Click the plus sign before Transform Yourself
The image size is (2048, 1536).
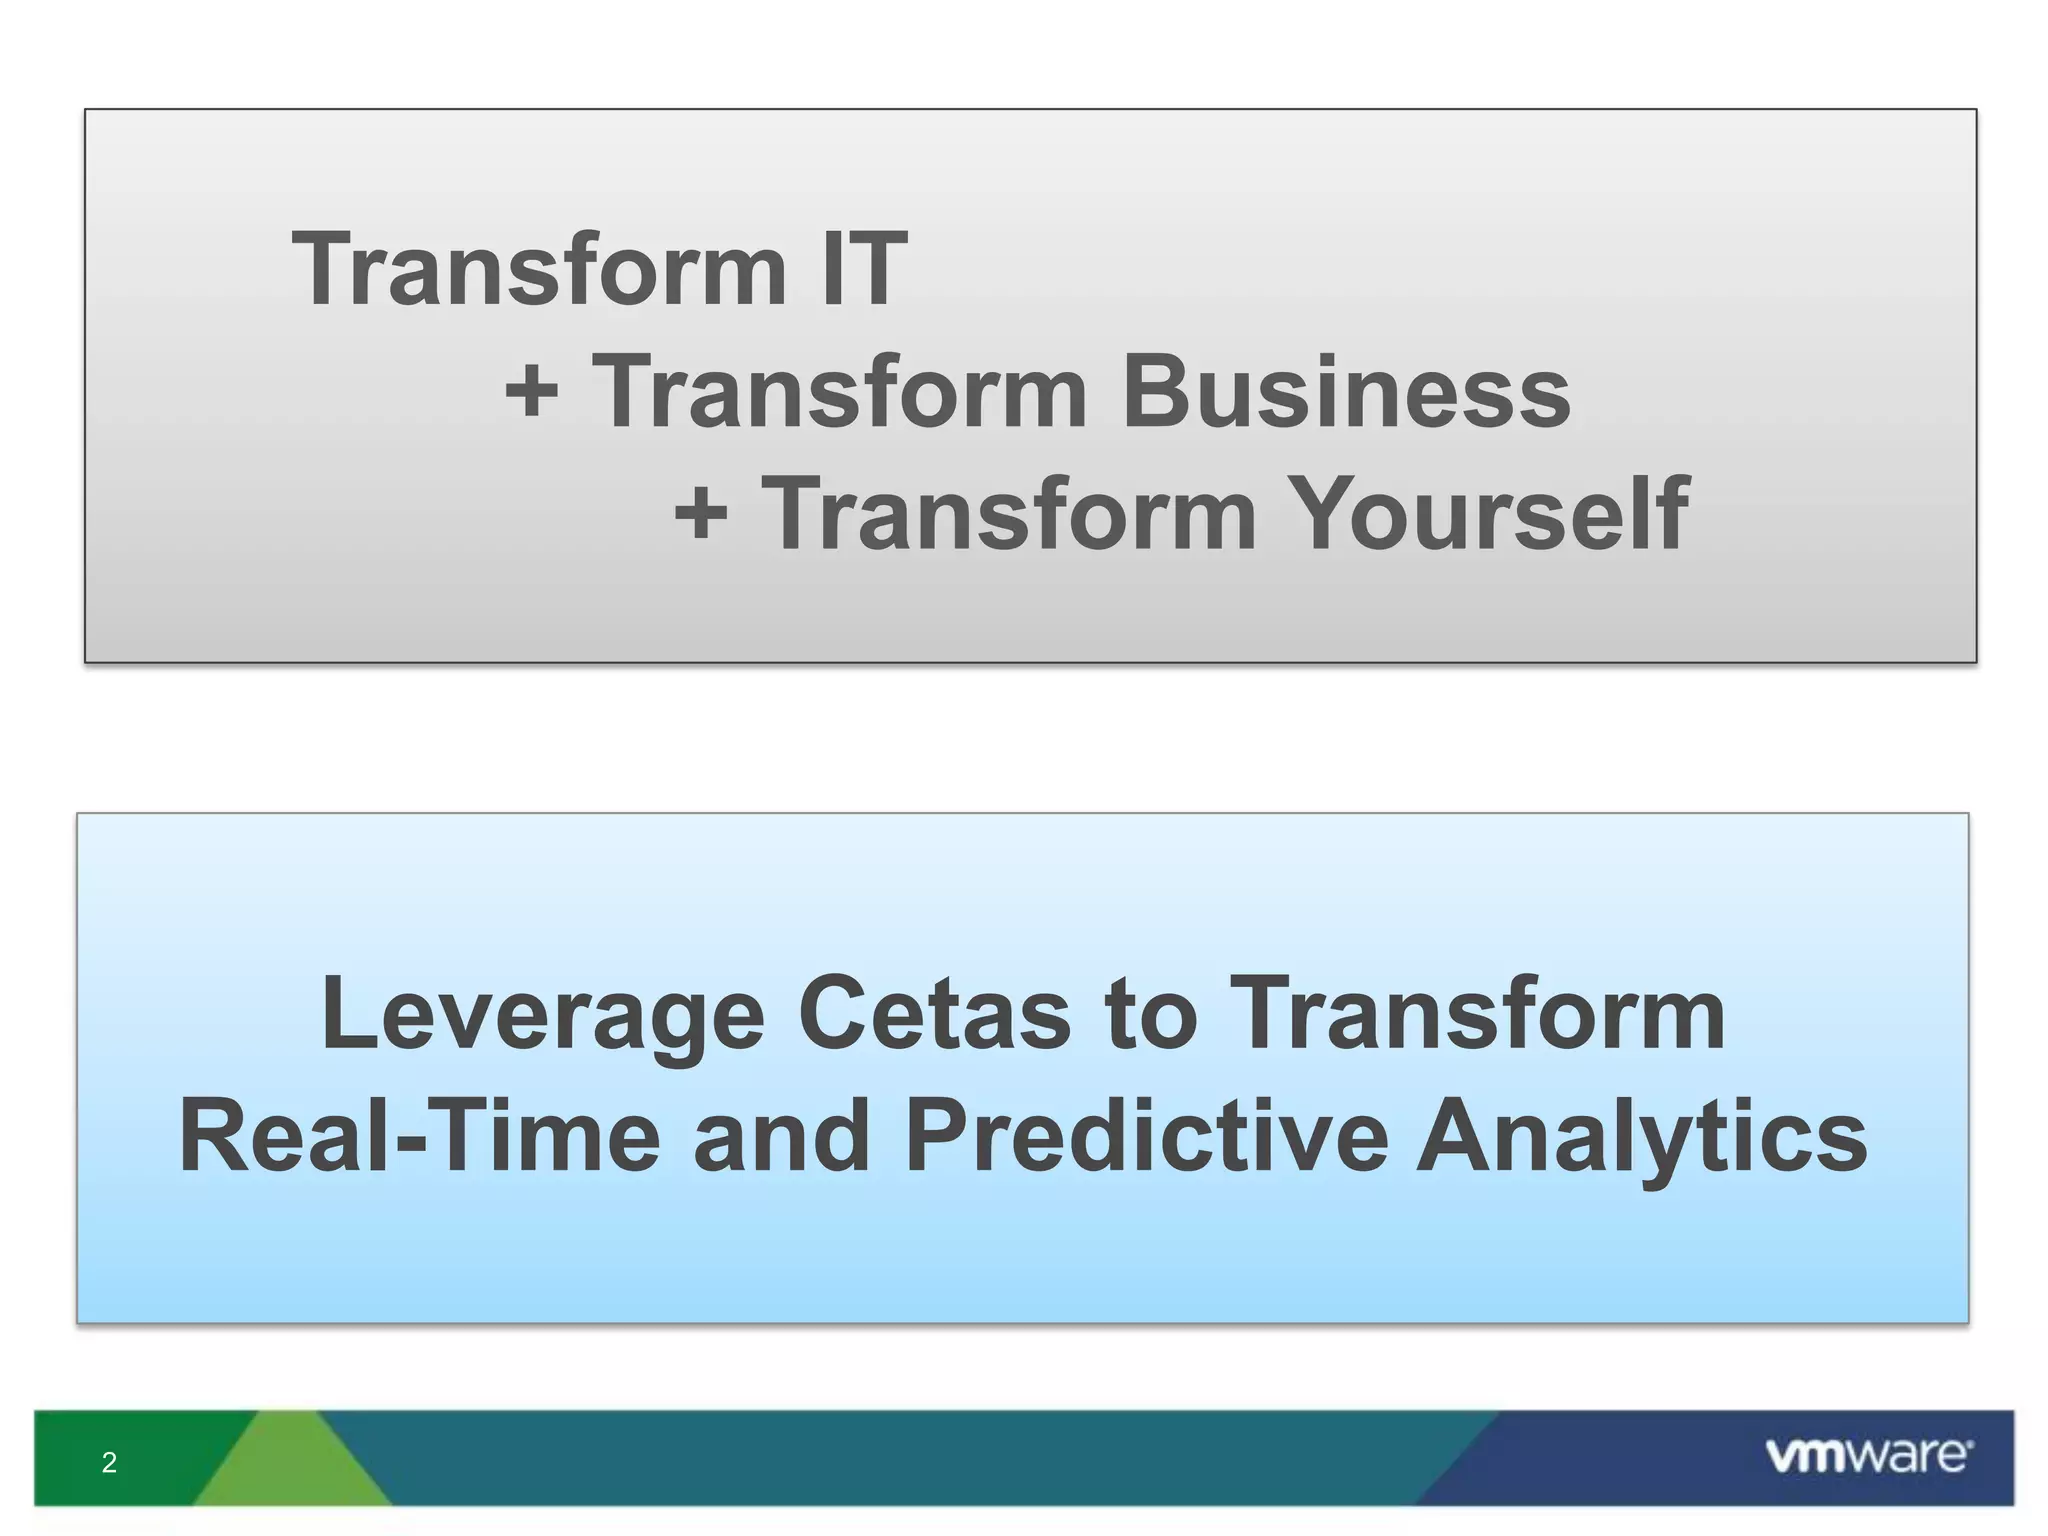click(700, 513)
